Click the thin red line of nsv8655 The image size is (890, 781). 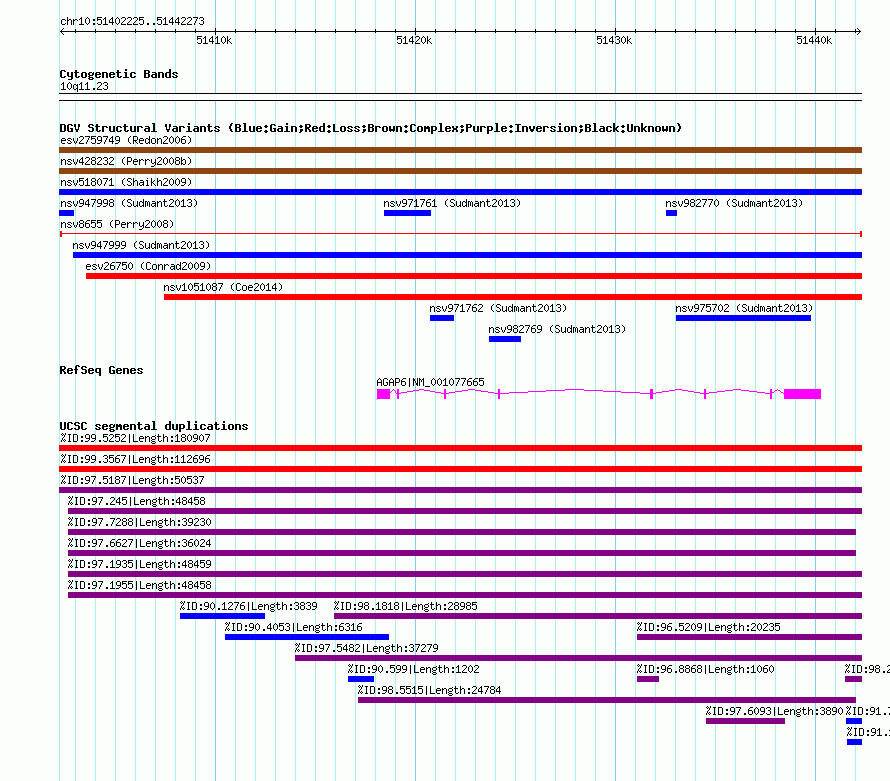(461, 234)
